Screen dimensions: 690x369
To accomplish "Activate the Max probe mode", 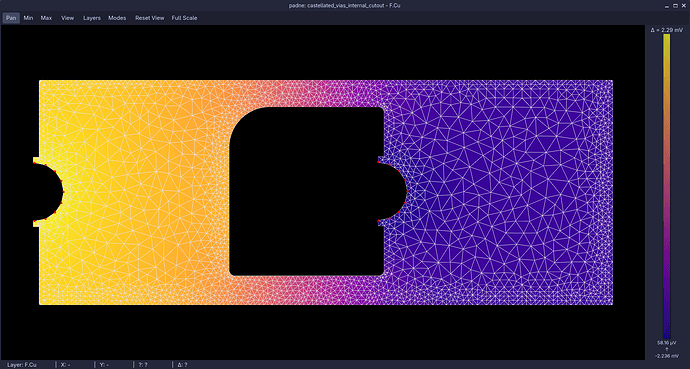I will click(x=46, y=18).
